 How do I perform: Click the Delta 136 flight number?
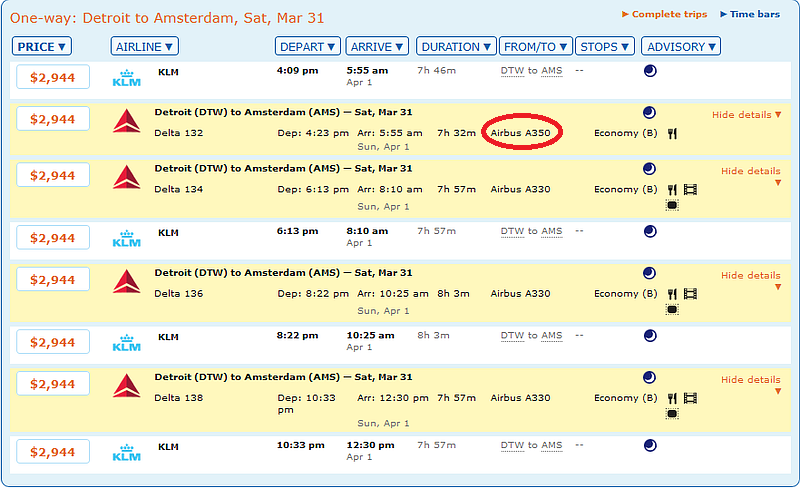pos(179,294)
